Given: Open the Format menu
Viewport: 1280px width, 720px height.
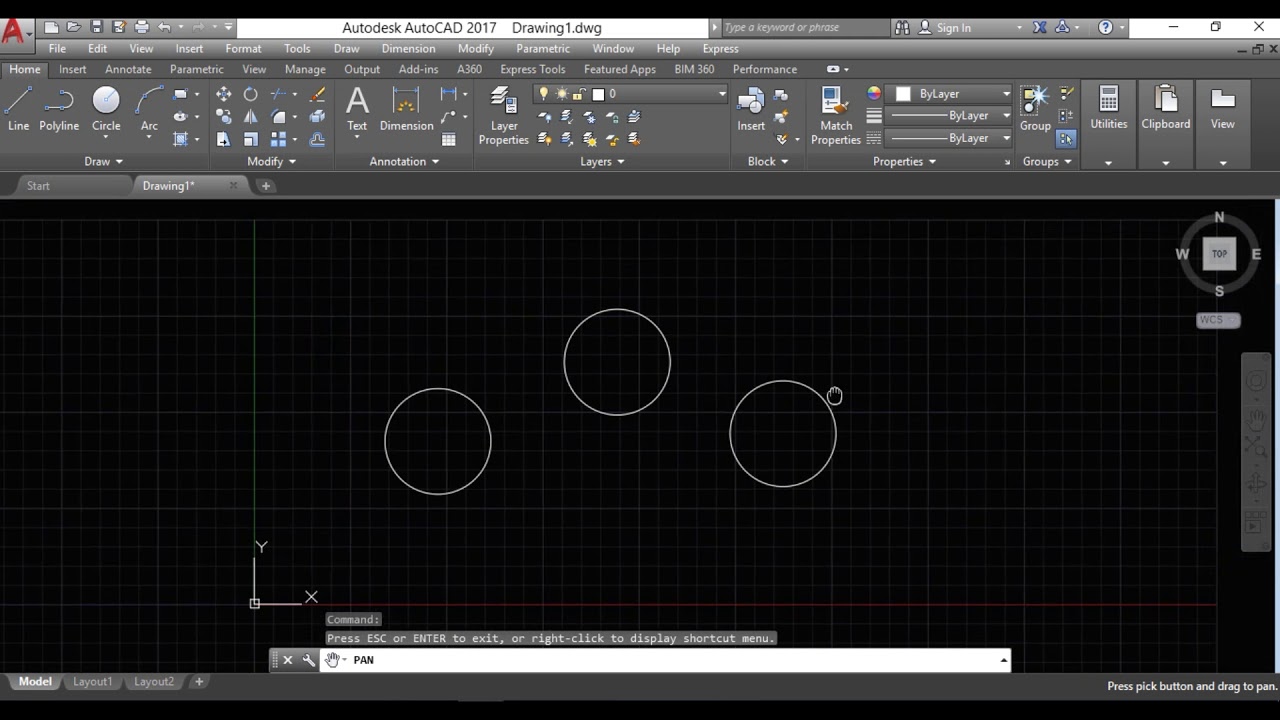Looking at the screenshot, I should coord(243,48).
